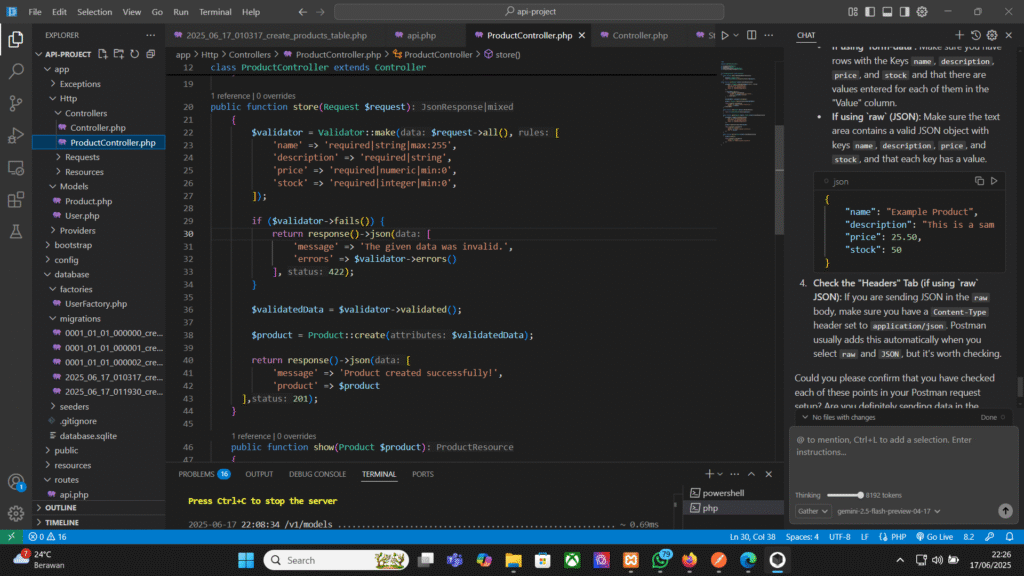Adjust the Thinking tokens slider
Screen dimensions: 1024x576
coord(860,494)
